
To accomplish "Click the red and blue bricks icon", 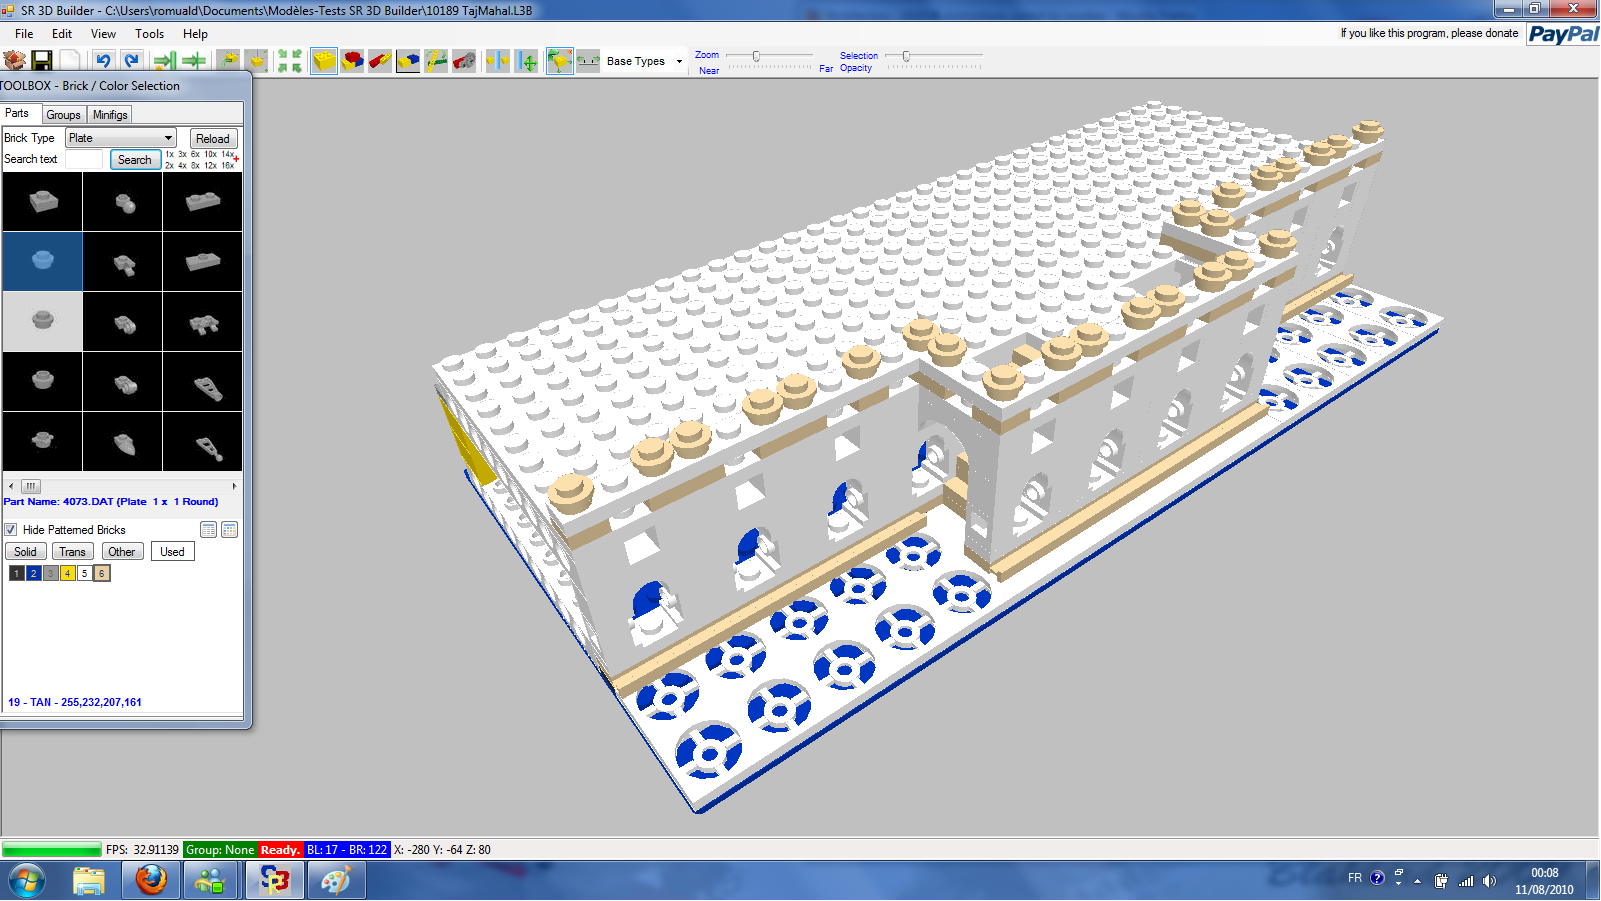I will (352, 61).
